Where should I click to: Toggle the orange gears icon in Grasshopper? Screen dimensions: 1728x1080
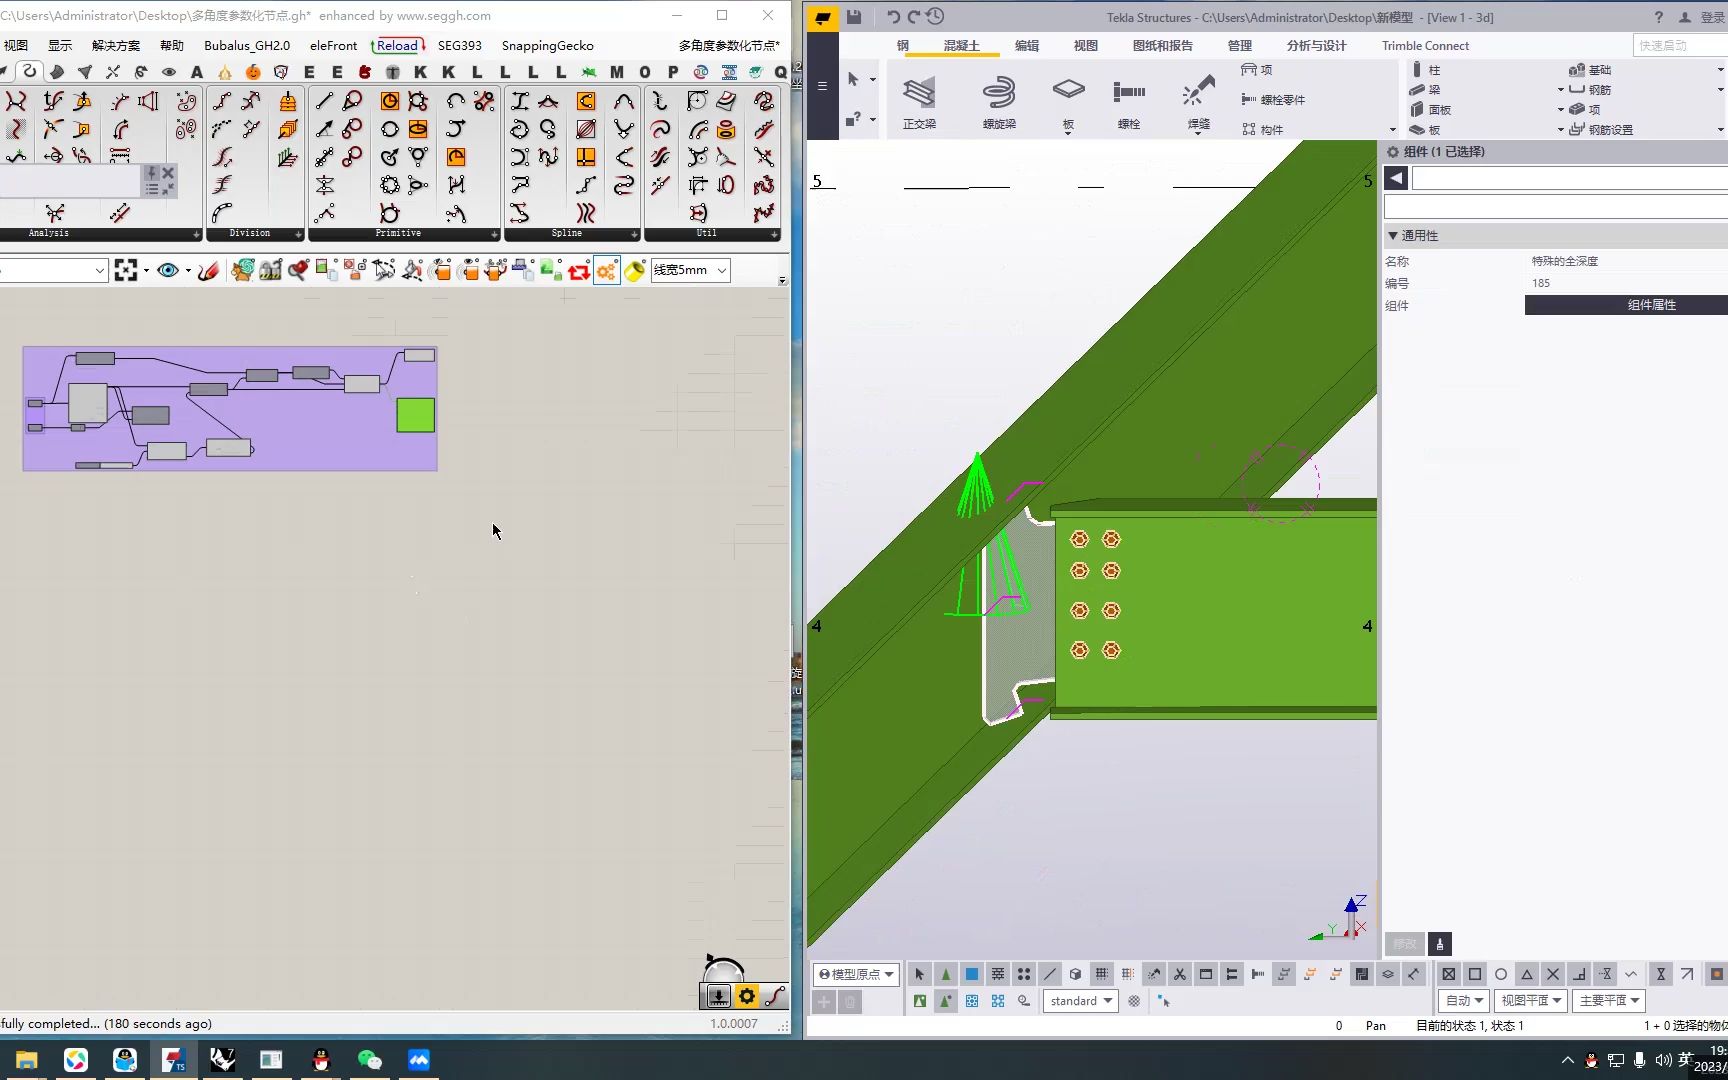(x=607, y=270)
